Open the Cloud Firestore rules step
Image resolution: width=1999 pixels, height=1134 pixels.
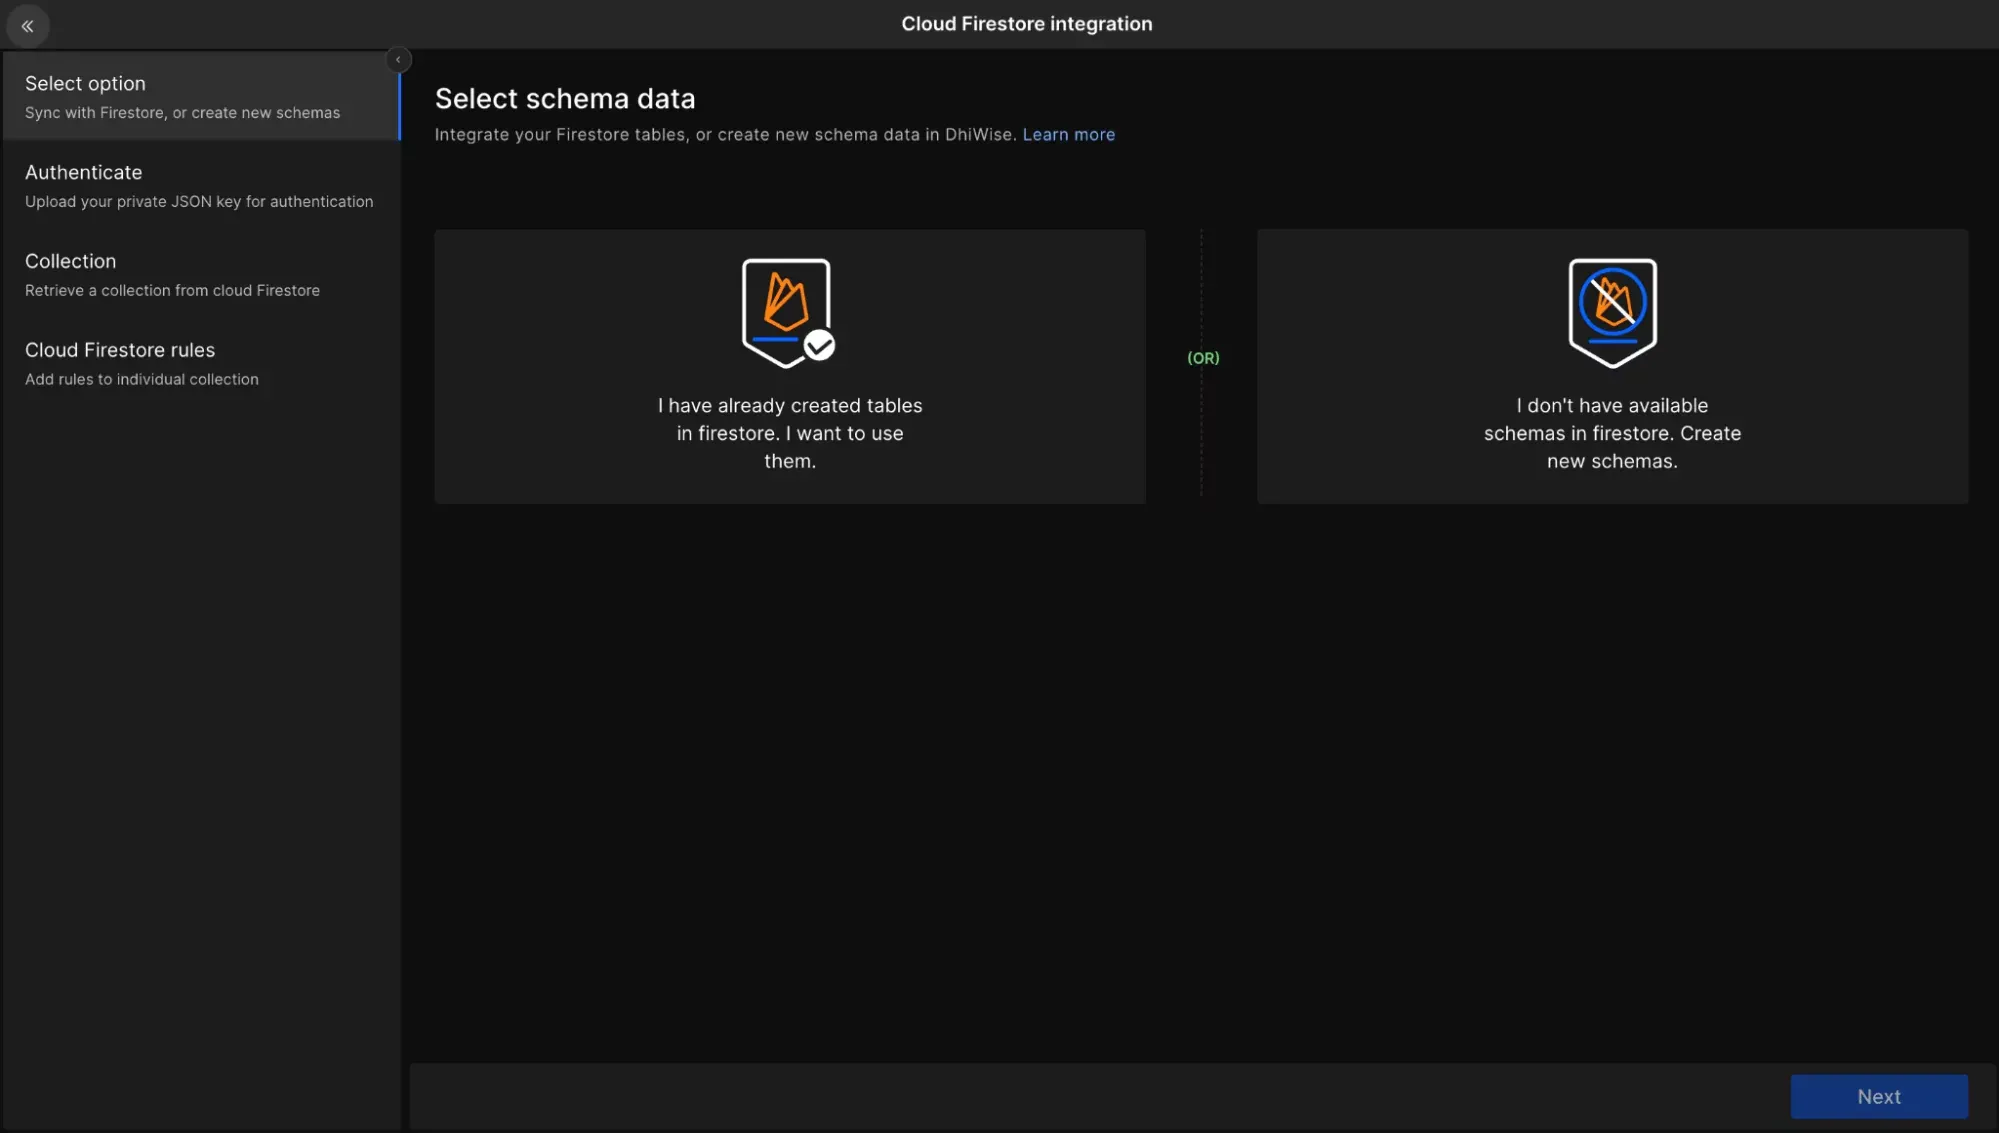[x=120, y=351]
